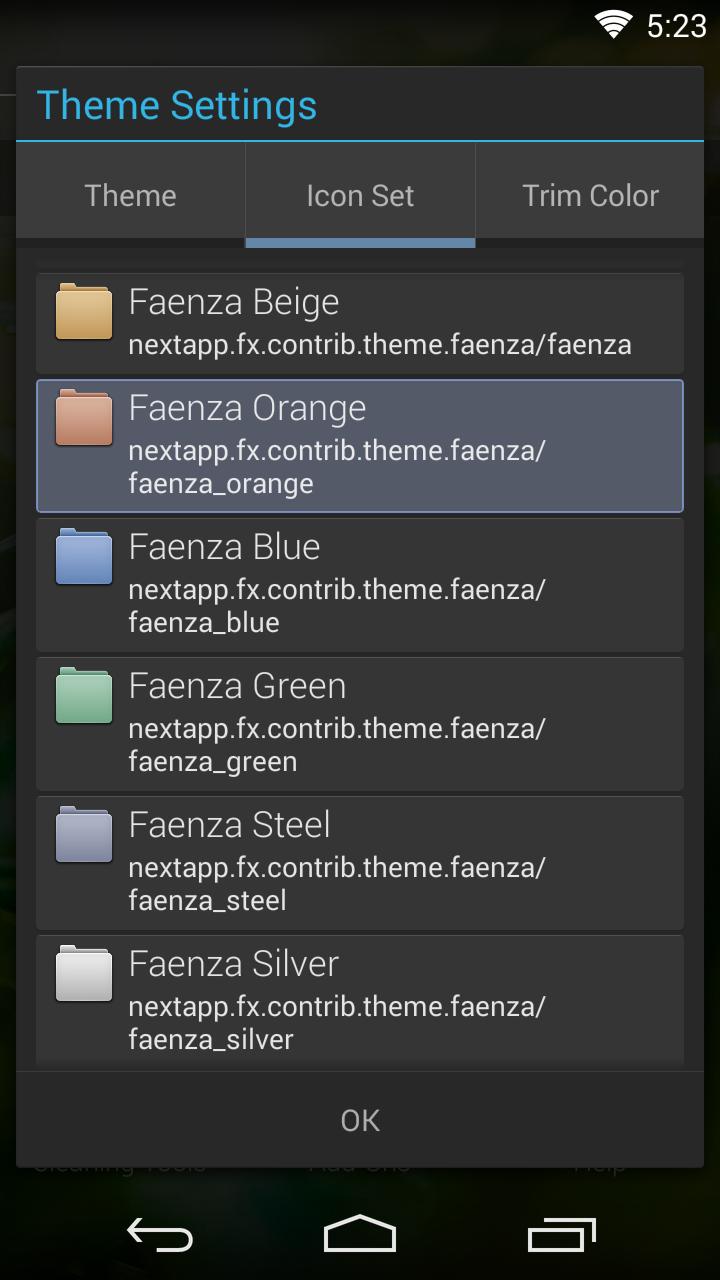Click the Theme Settings title
This screenshot has width=720, height=1280.
(x=177, y=105)
